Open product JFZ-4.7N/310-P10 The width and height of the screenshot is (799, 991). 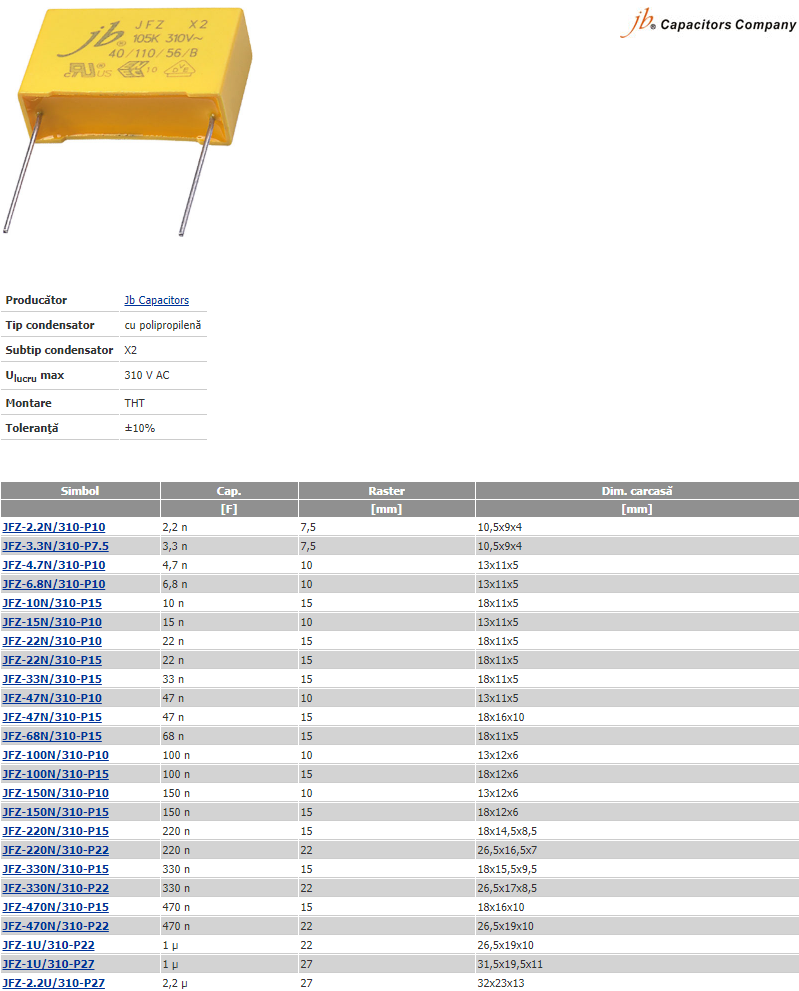click(54, 565)
